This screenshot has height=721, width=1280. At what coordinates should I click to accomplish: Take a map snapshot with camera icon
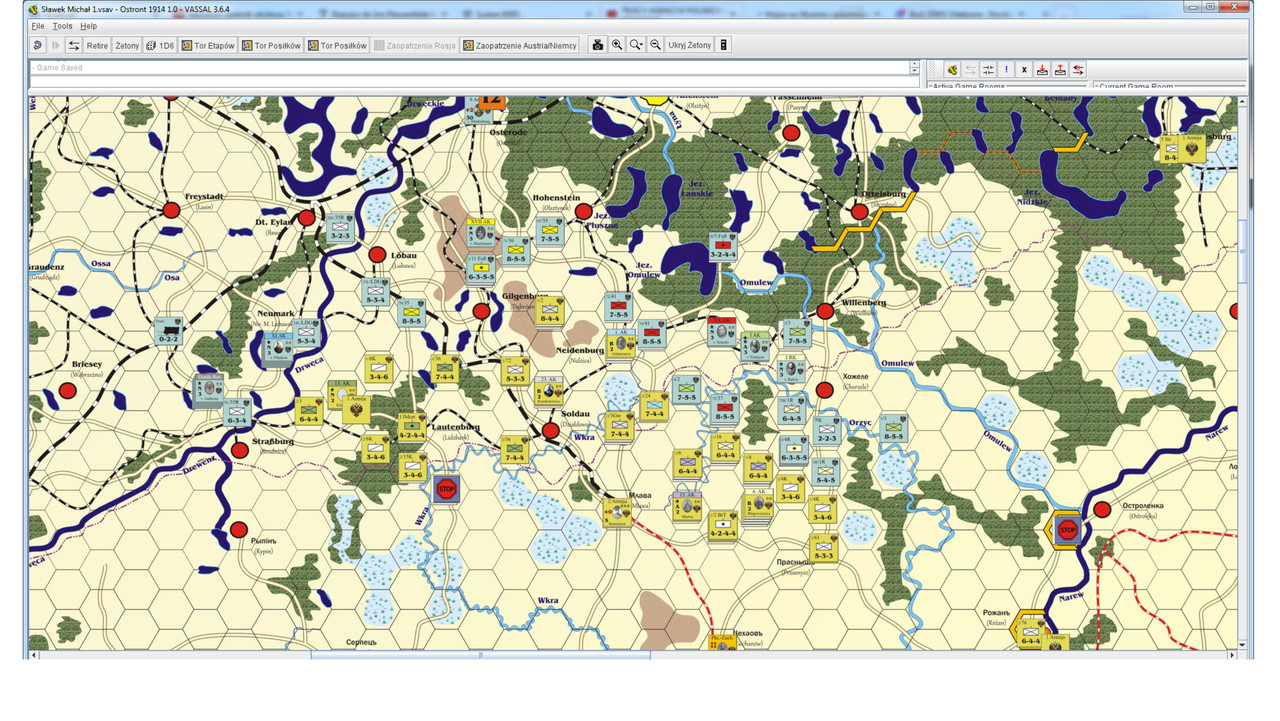tap(598, 45)
